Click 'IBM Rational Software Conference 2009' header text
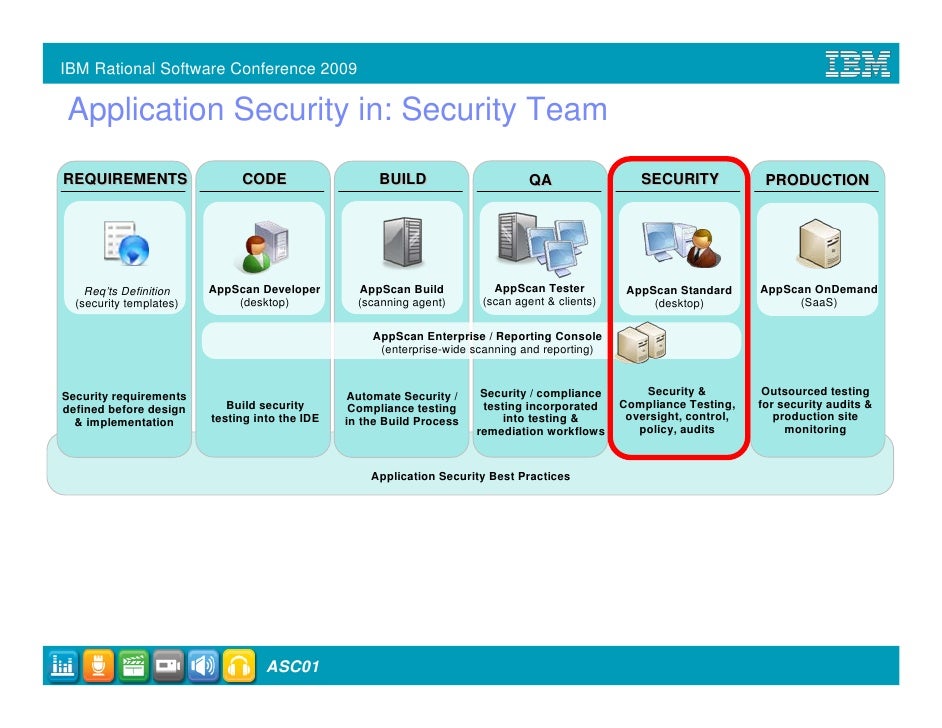This screenshot has height=728, width=942. (x=208, y=68)
